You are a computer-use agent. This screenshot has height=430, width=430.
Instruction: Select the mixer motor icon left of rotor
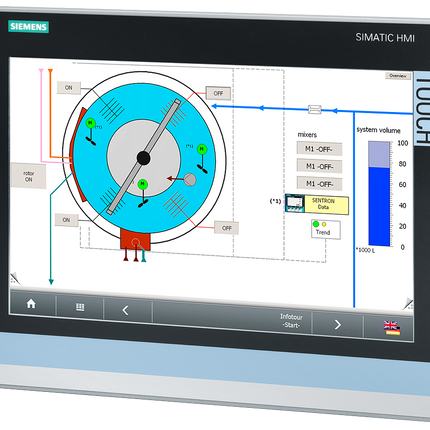tap(90, 123)
